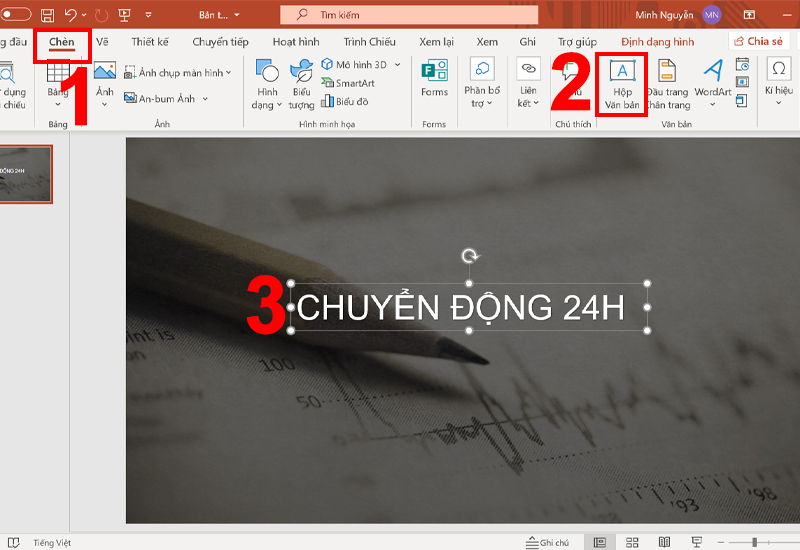
Task: Open the Hình dạng shapes dropdown
Action: (267, 85)
